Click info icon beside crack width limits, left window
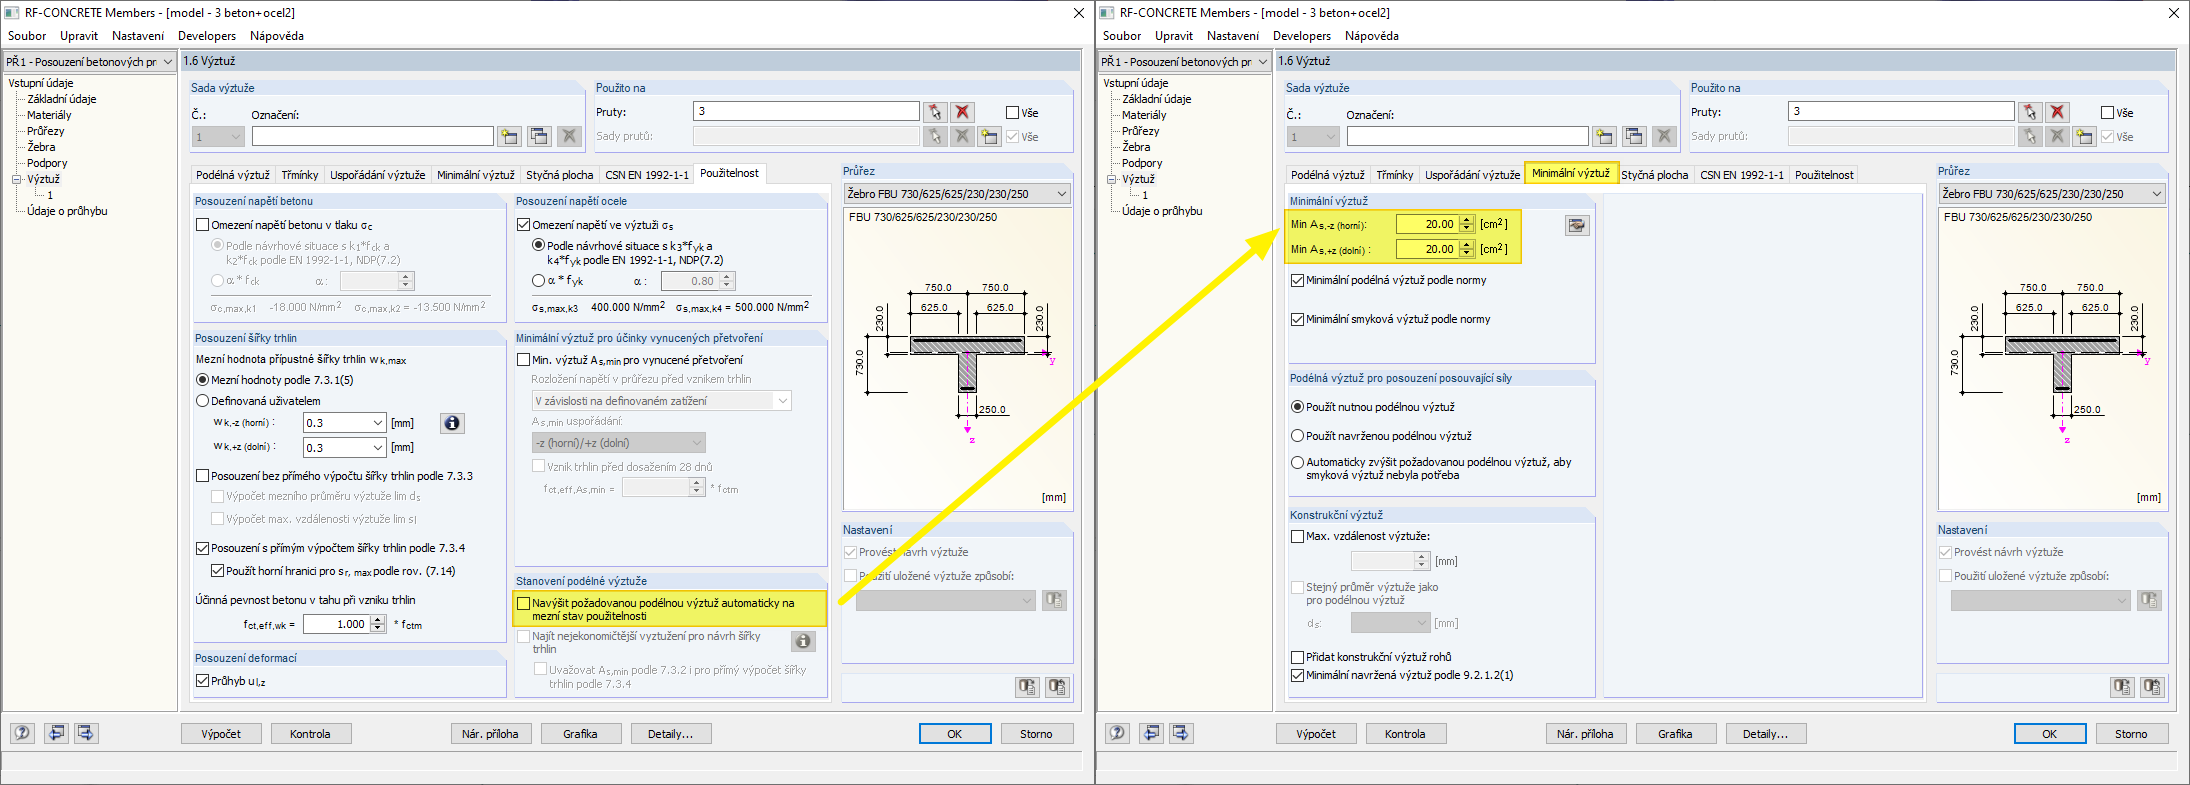 pyautogui.click(x=452, y=423)
